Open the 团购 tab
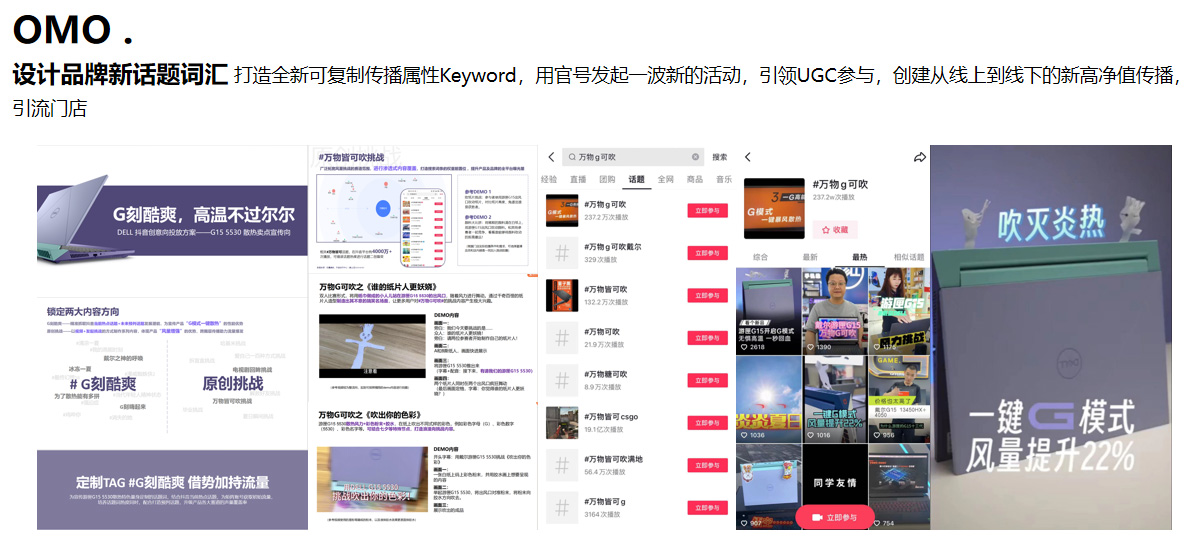The height and width of the screenshot is (551, 1198). (607, 179)
